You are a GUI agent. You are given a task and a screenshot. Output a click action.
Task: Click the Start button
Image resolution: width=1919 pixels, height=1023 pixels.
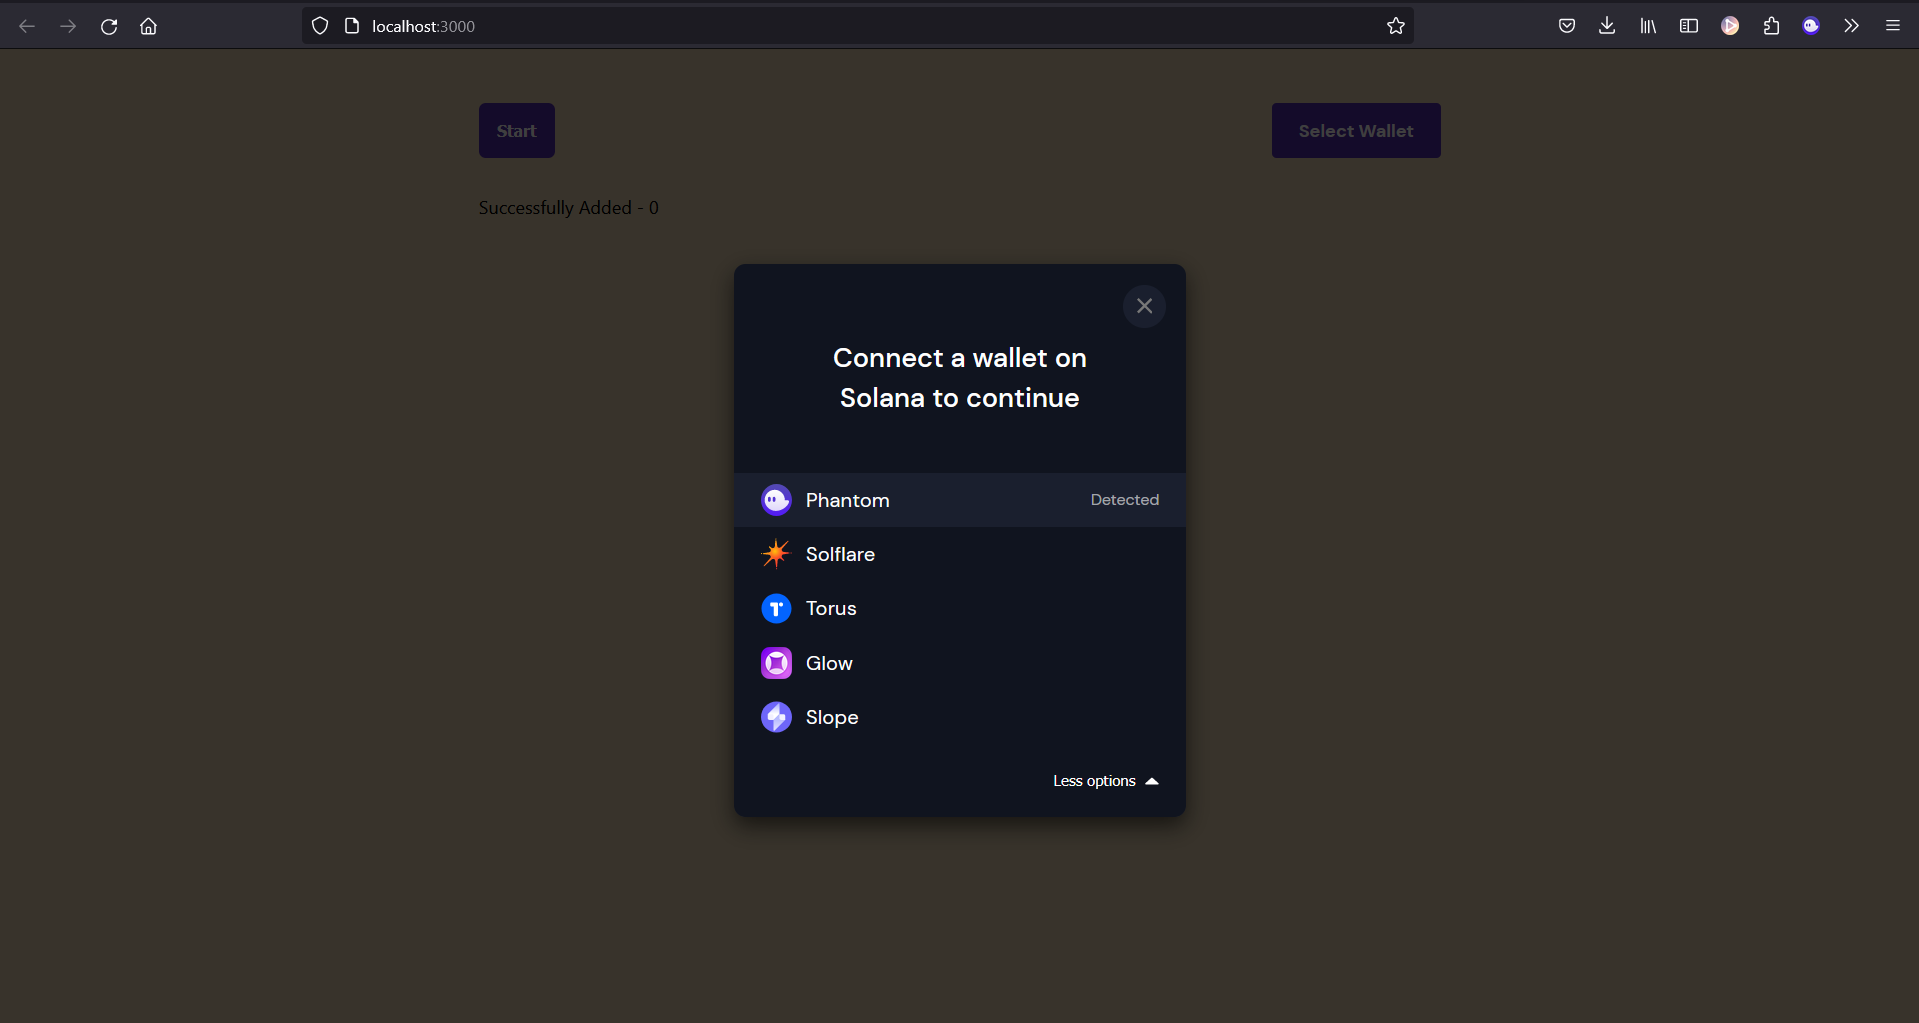(517, 130)
